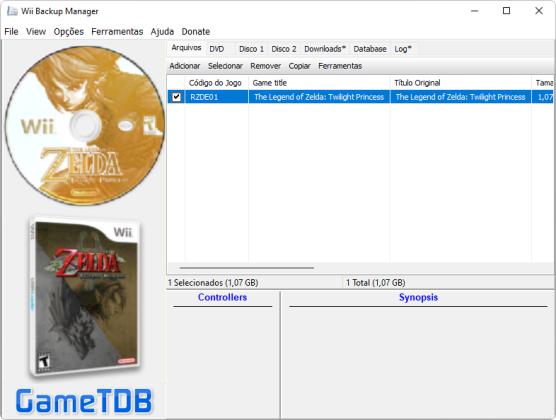Open the Ferramentas toolbar menu under the tabs
Viewport: 556px width, 420px height.
click(340, 66)
